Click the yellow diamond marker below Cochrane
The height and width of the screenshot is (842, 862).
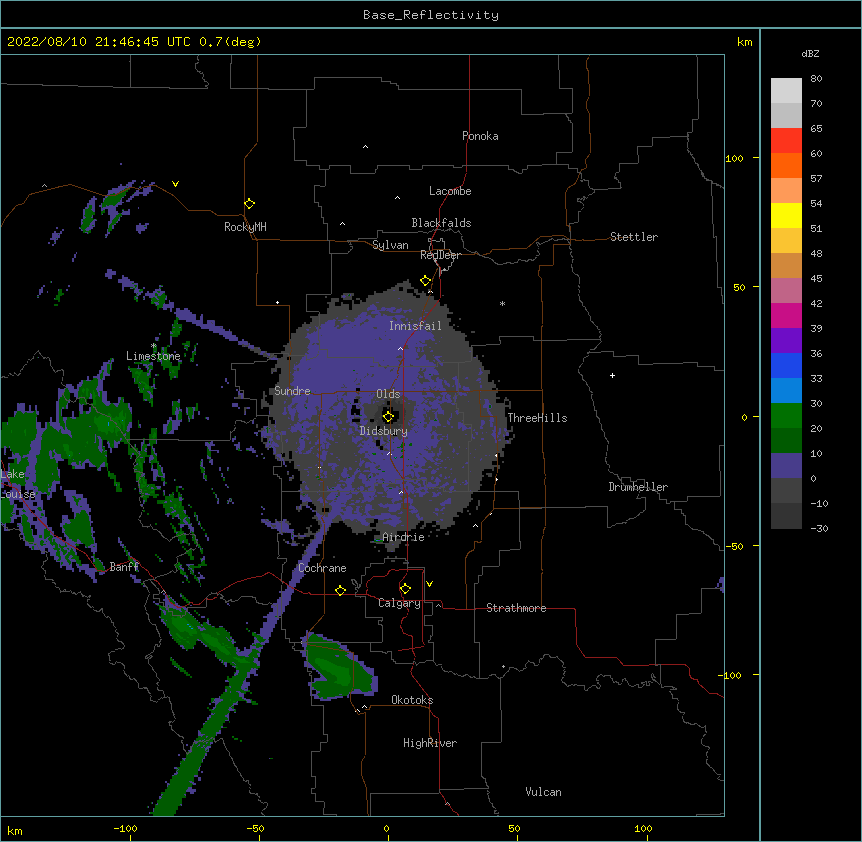point(340,590)
